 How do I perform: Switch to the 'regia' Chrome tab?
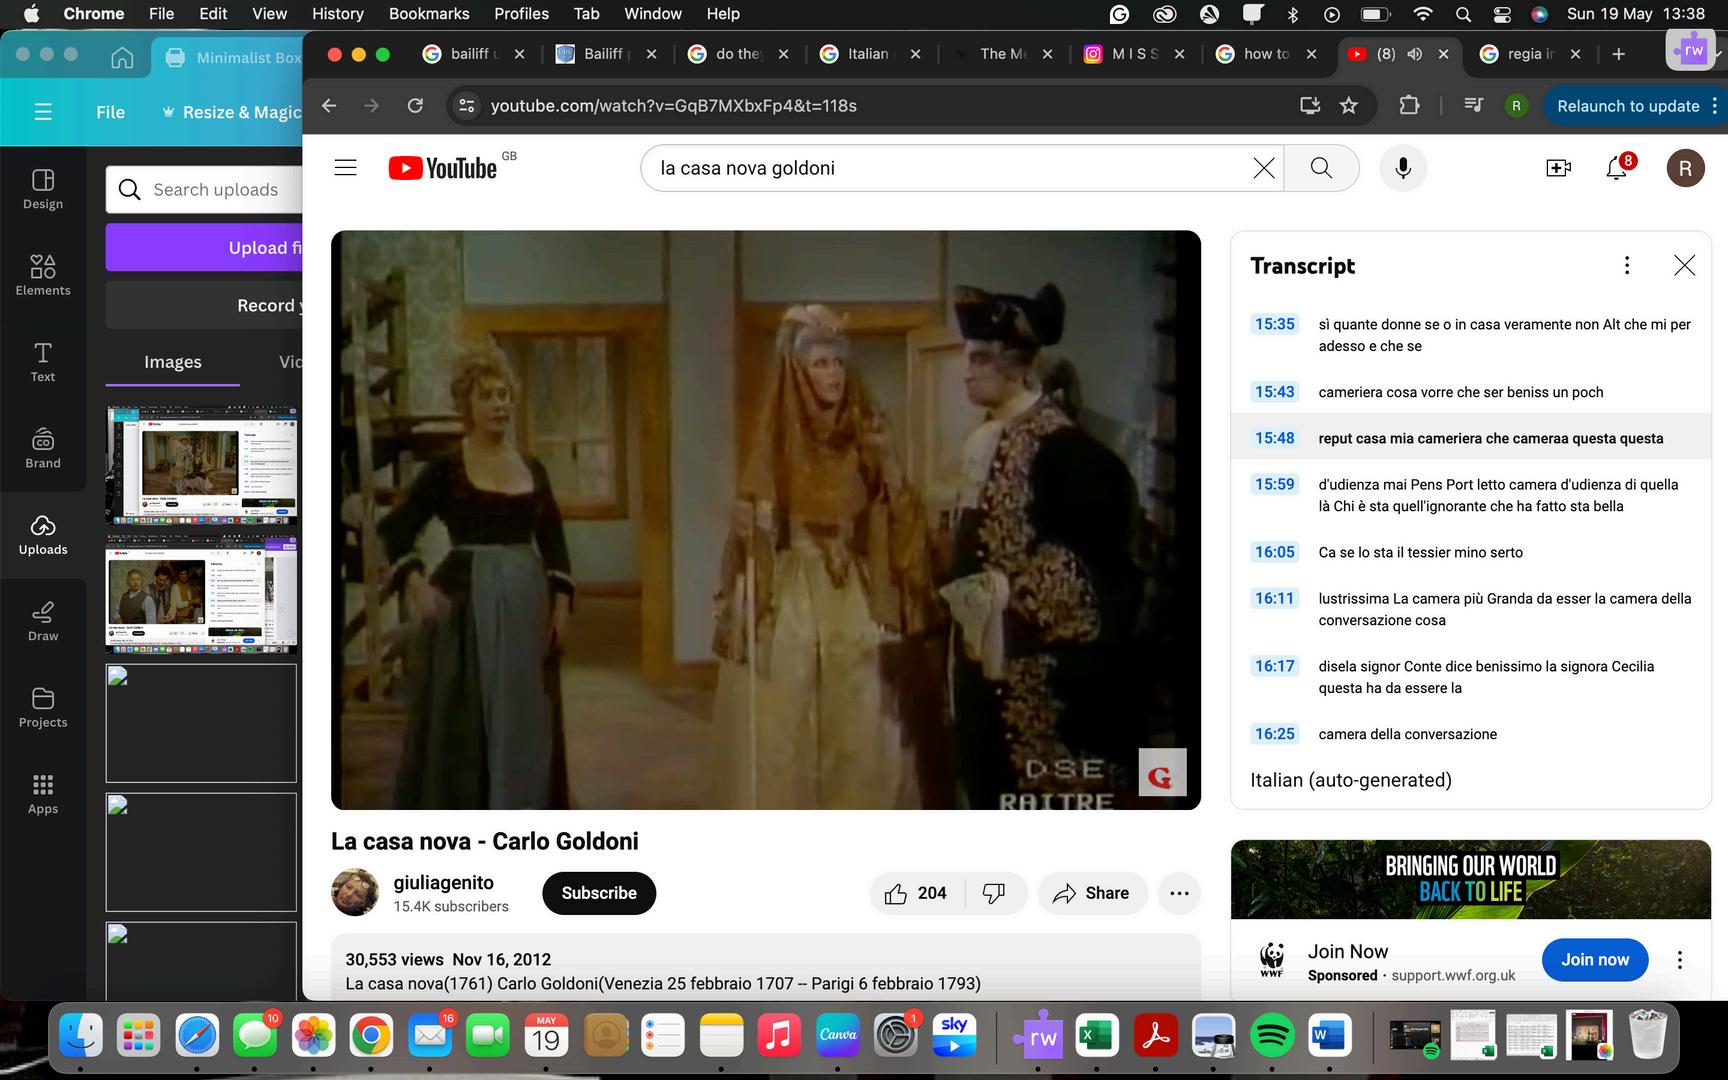click(1528, 54)
